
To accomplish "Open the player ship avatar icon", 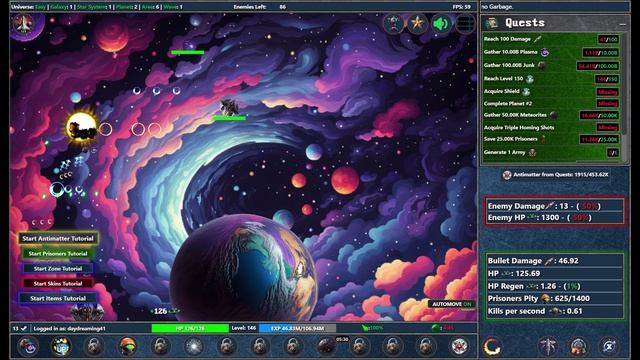I will [x=24, y=24].
